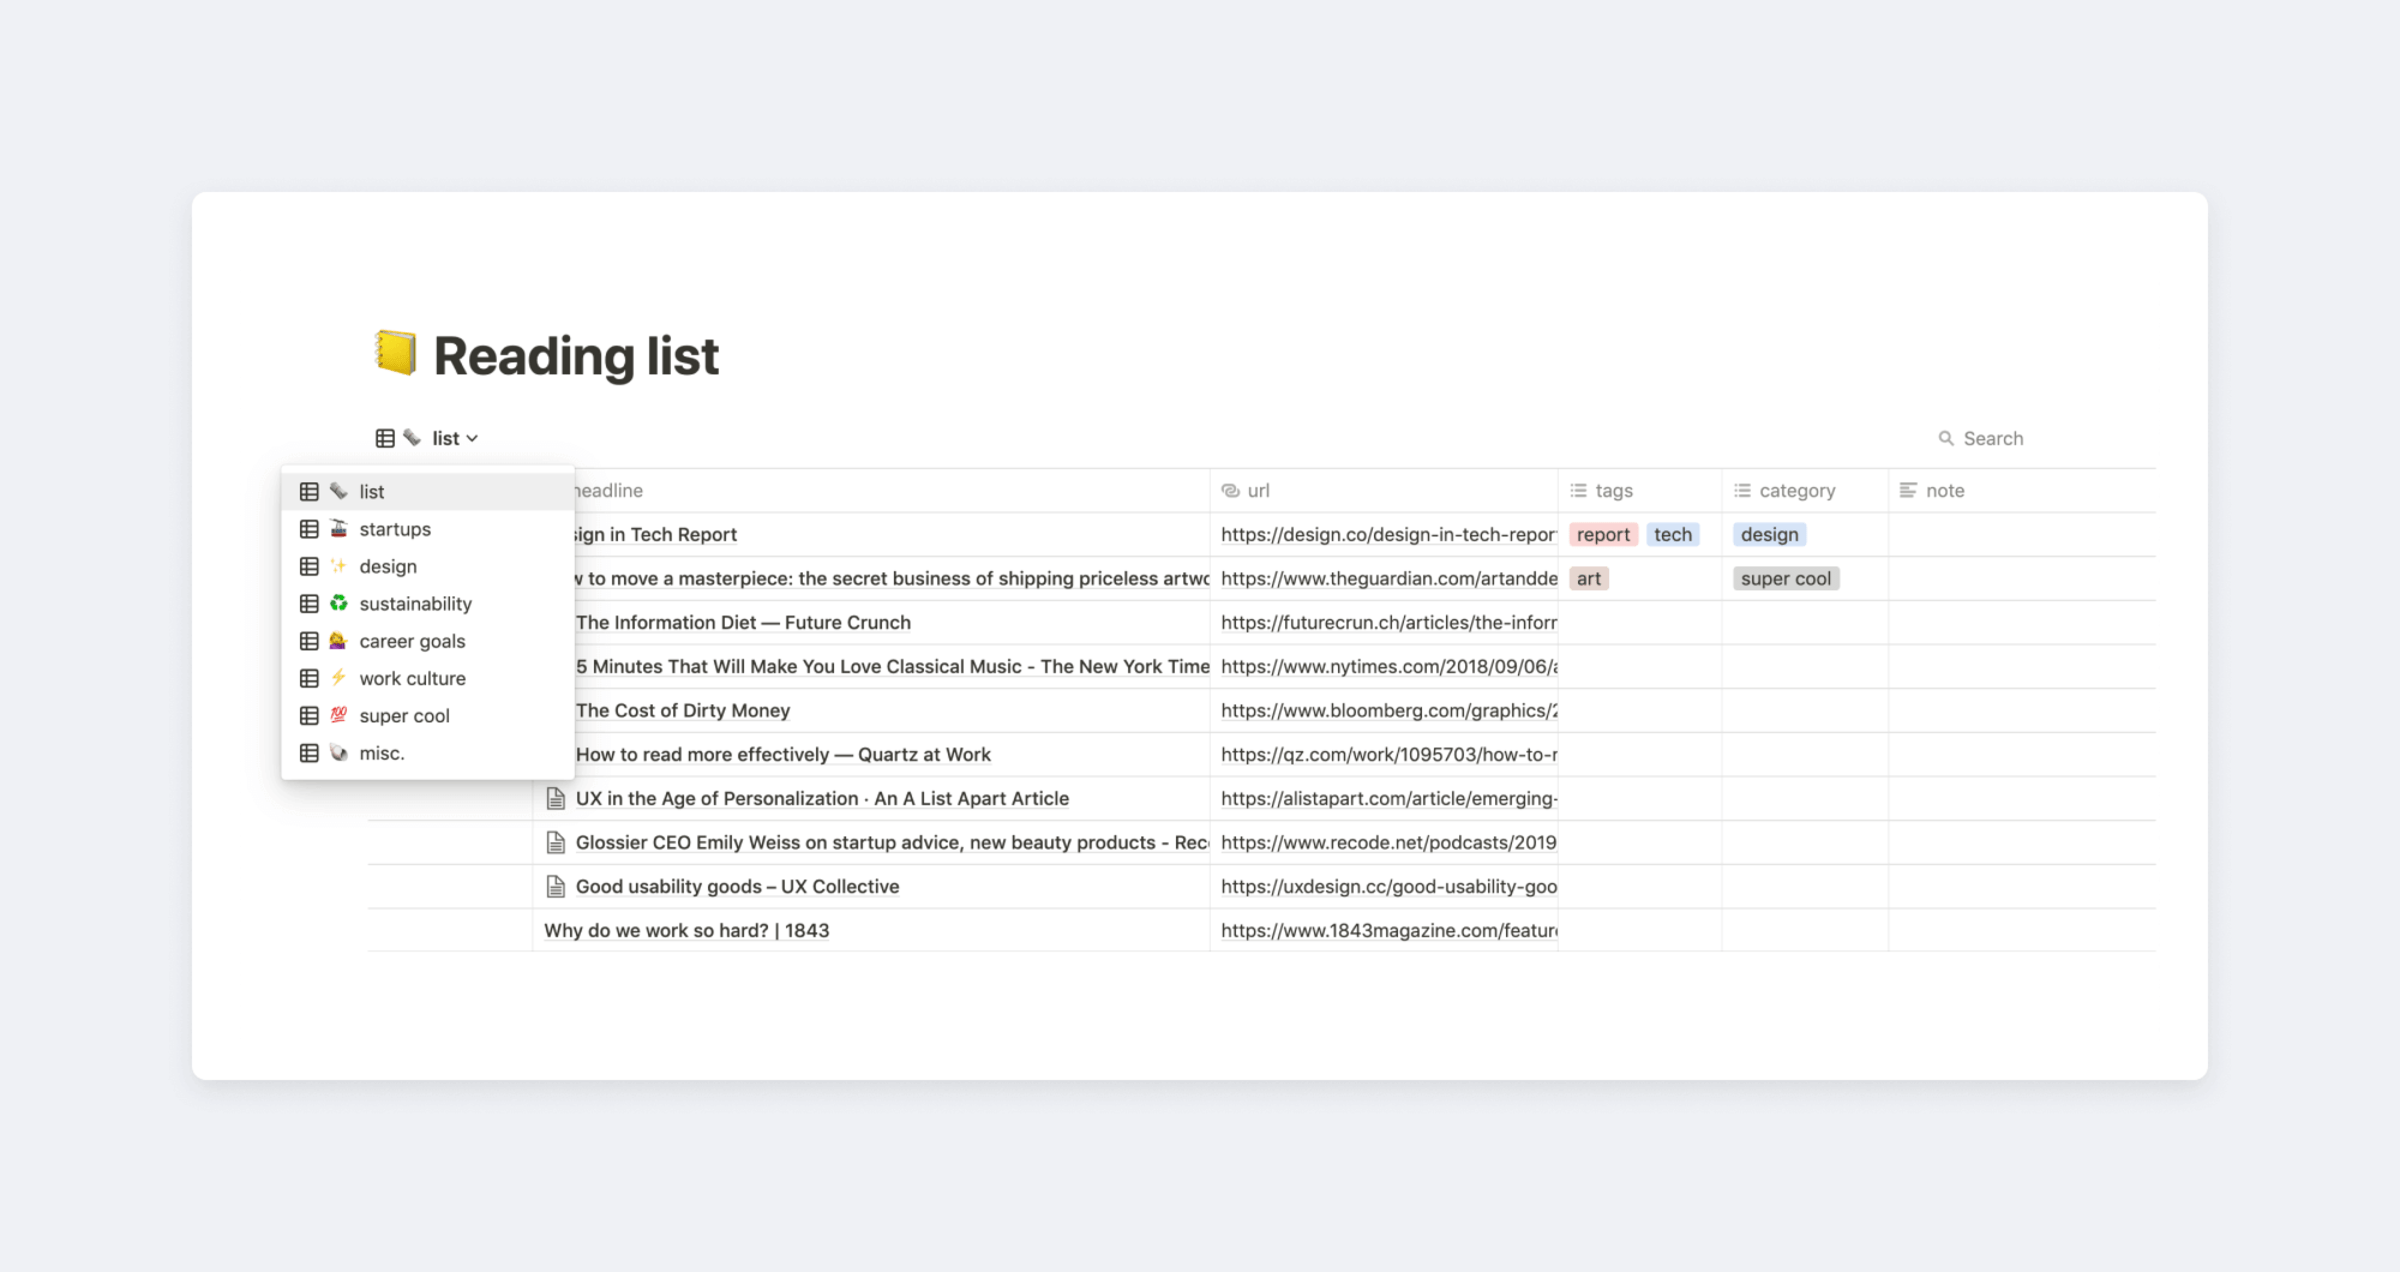Screen dimensions: 2400x1272
Task: Click the super cool category tag
Action: coord(1784,576)
